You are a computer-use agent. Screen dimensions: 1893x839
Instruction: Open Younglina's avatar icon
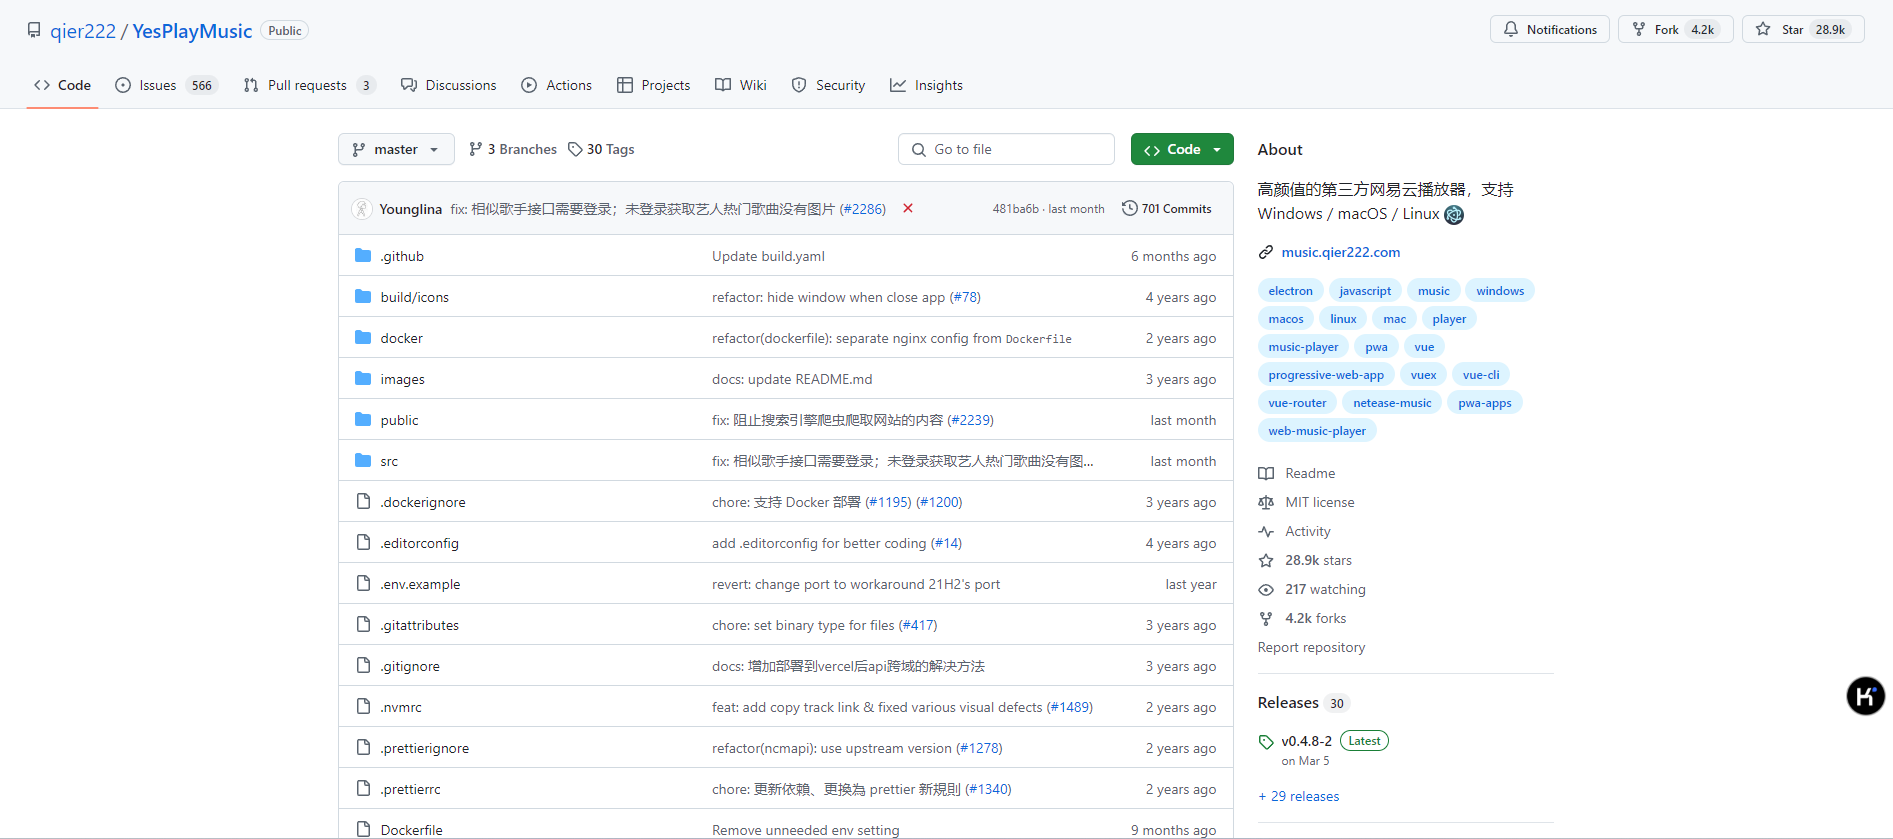click(x=361, y=209)
